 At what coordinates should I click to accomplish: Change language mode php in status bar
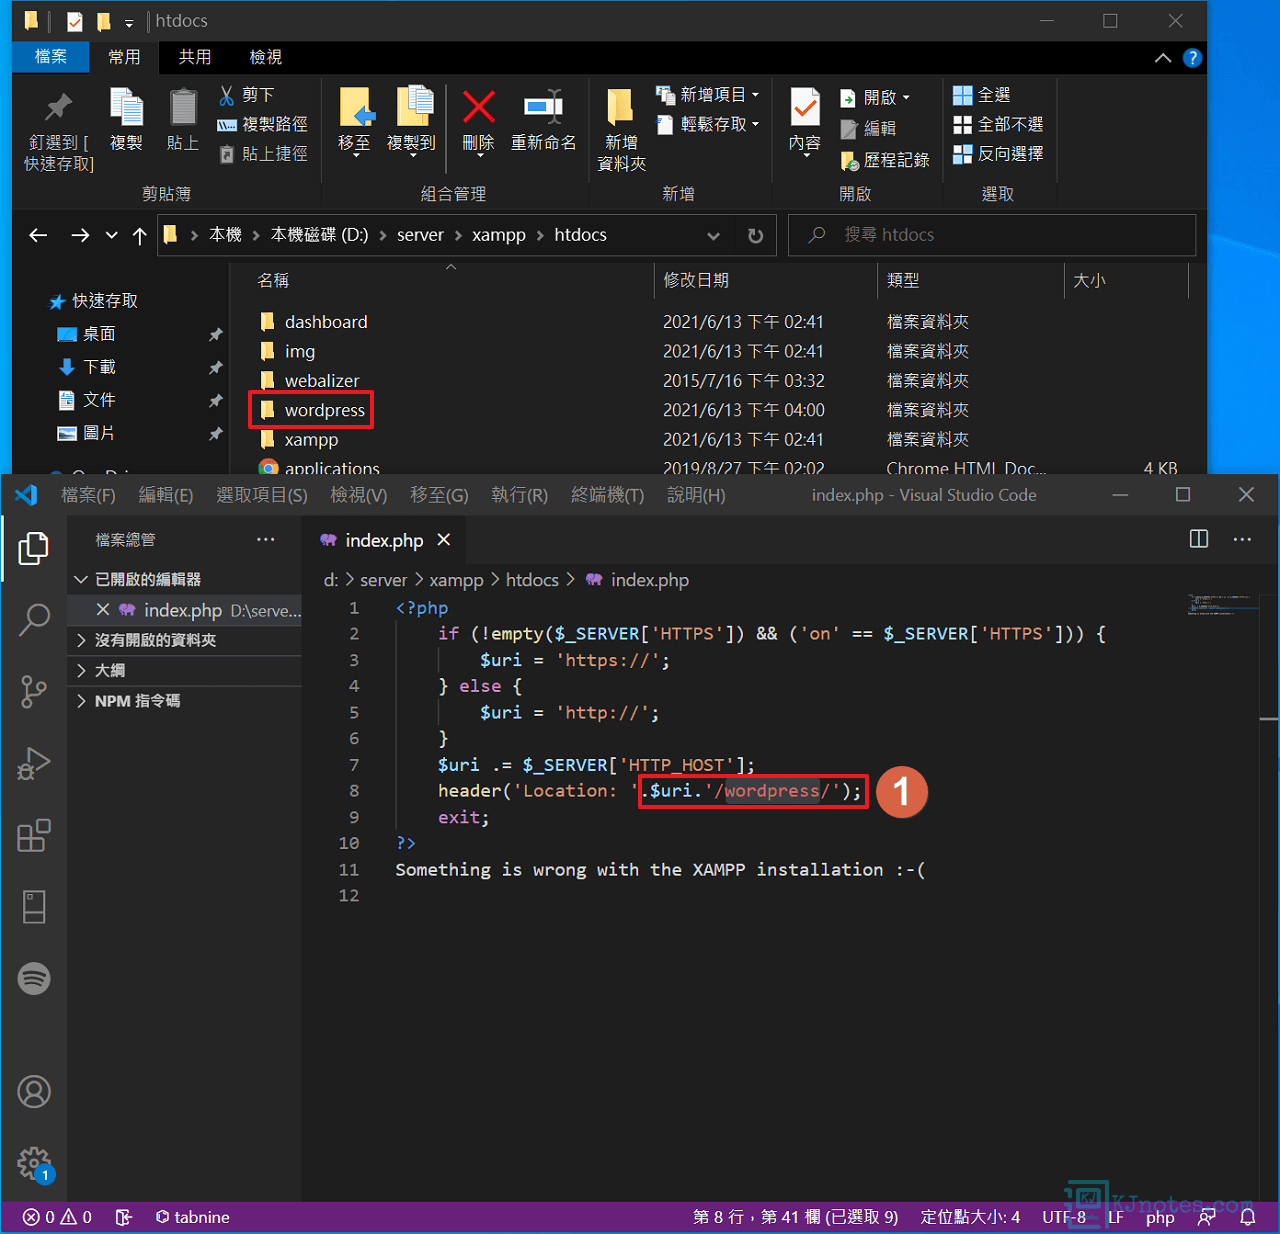coord(1160,1217)
